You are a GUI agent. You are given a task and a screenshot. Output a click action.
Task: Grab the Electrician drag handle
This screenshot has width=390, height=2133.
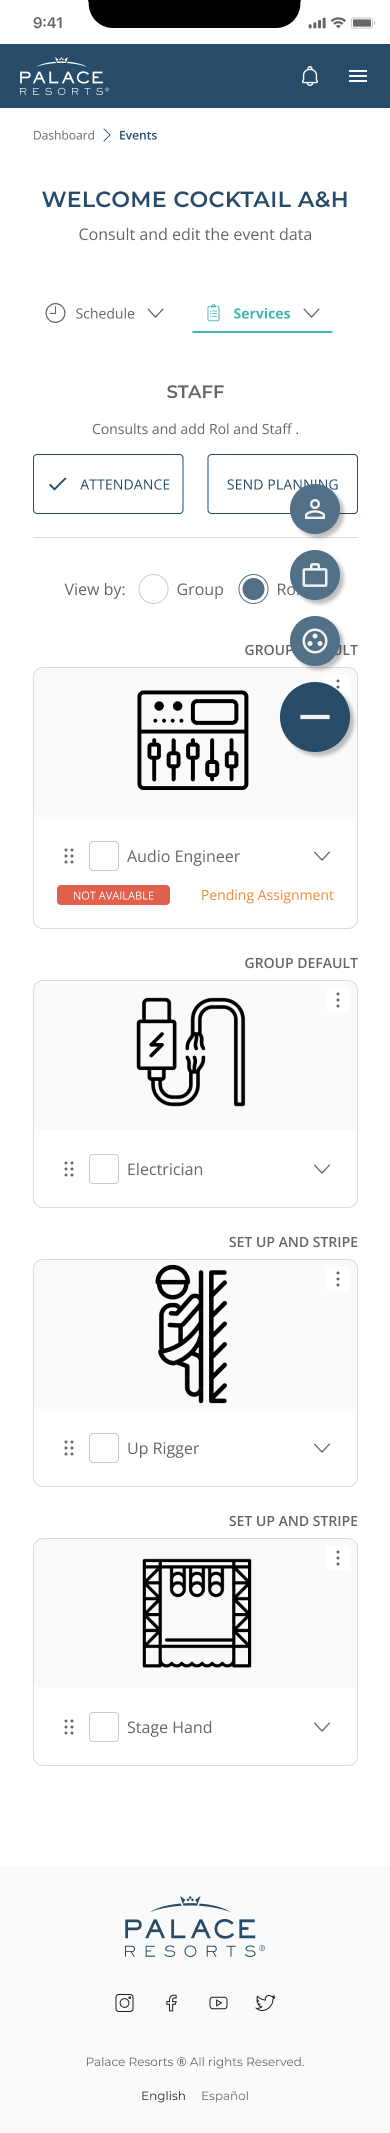(x=69, y=1169)
